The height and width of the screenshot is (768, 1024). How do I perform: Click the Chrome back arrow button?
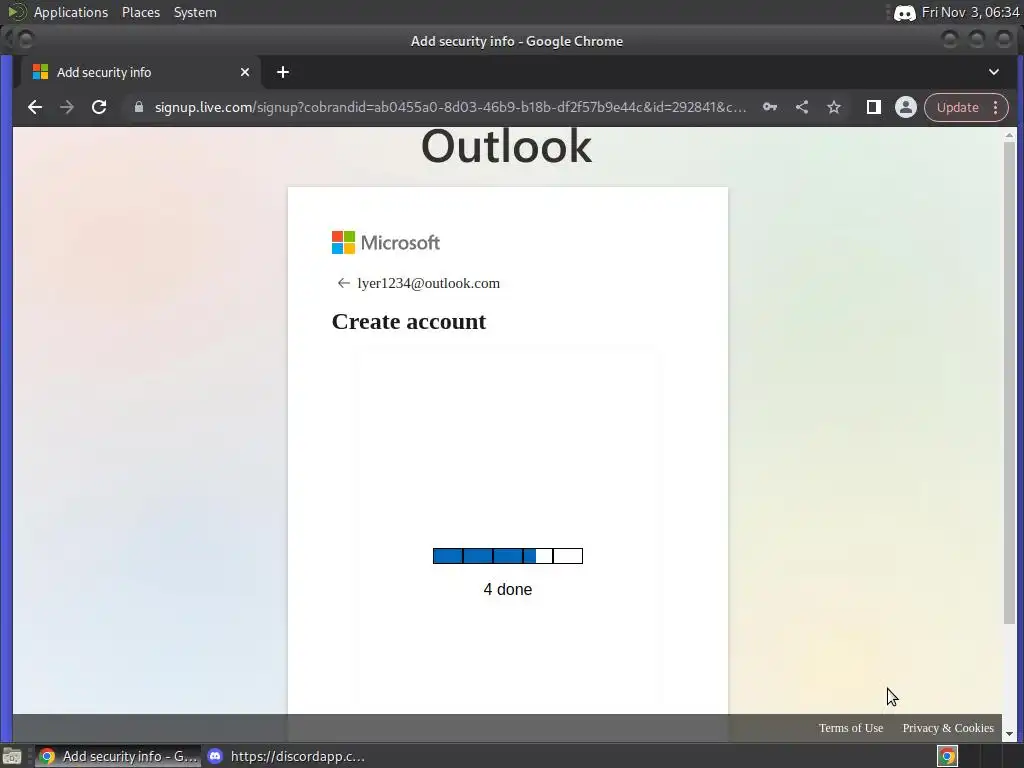(35, 107)
